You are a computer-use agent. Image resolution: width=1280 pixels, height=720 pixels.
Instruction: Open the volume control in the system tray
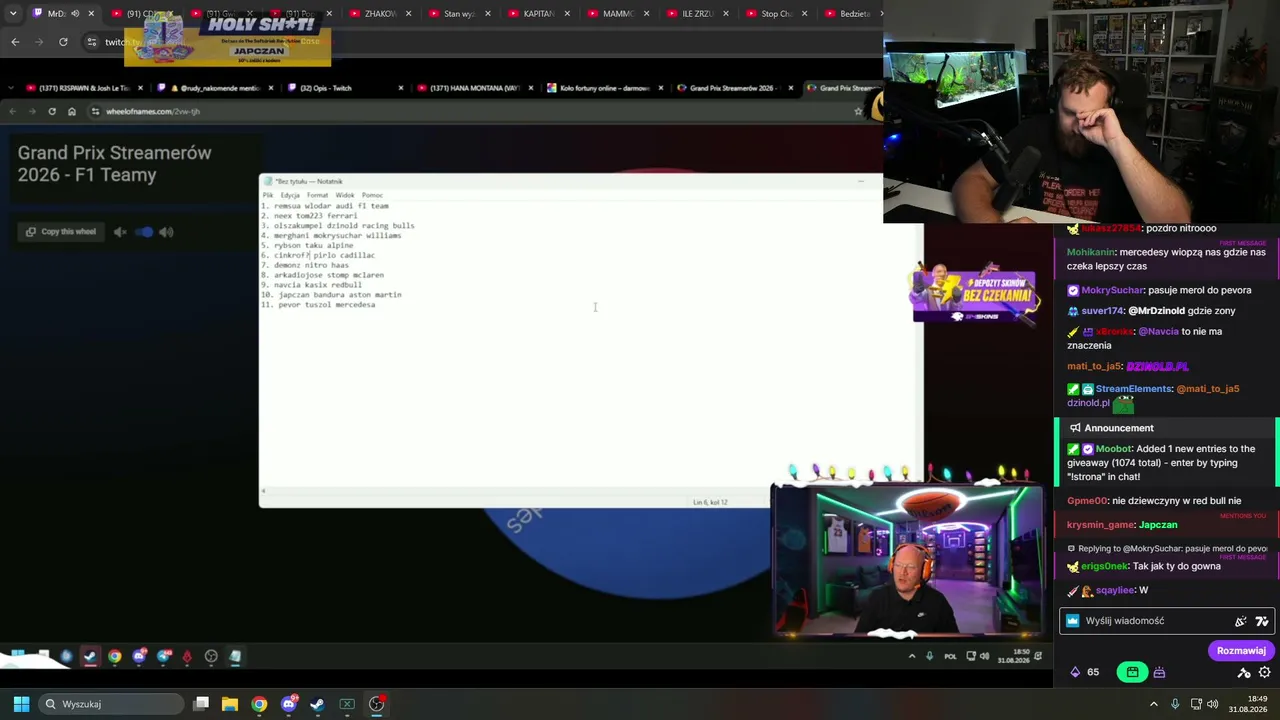(1213, 704)
